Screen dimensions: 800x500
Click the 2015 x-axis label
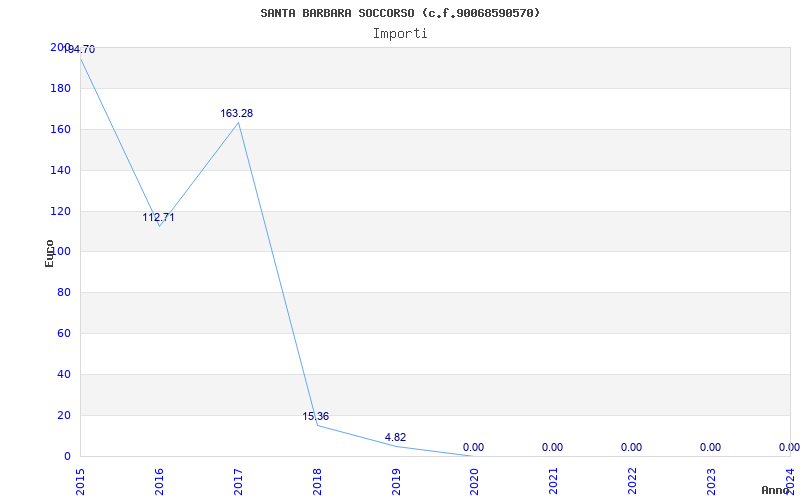pos(80,481)
